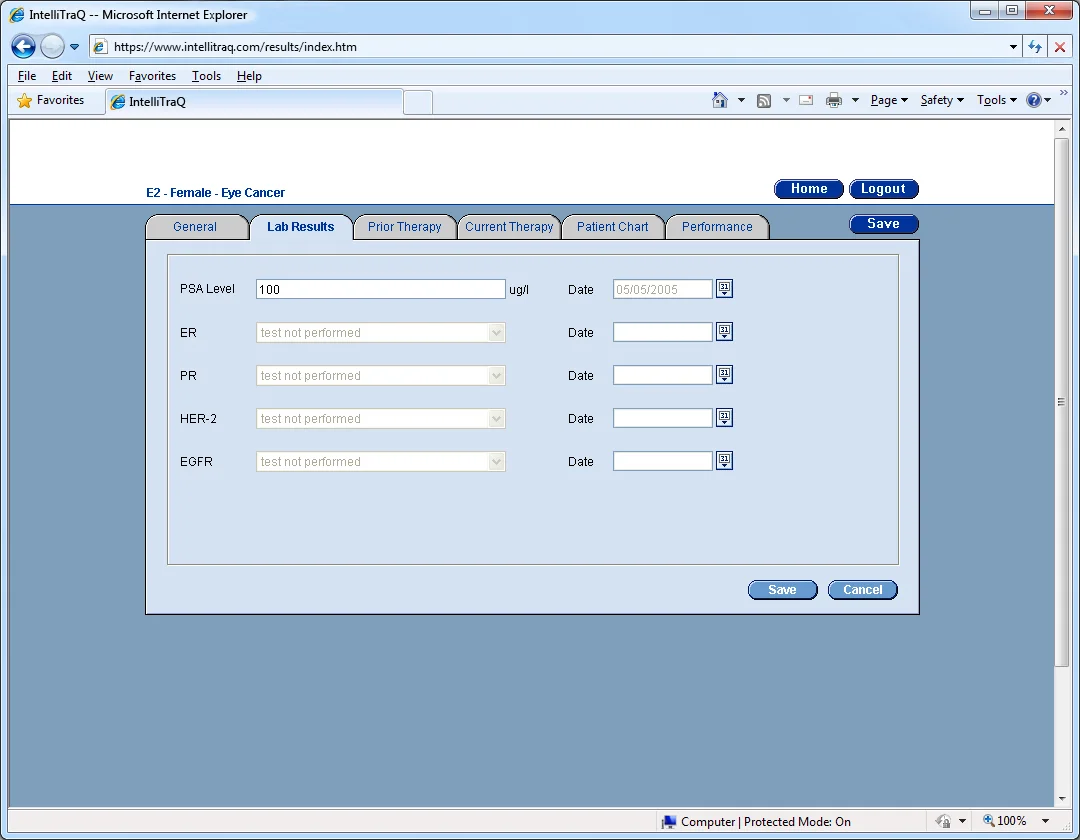
Task: Click the browser Forward arrow button
Action: pyautogui.click(x=52, y=47)
